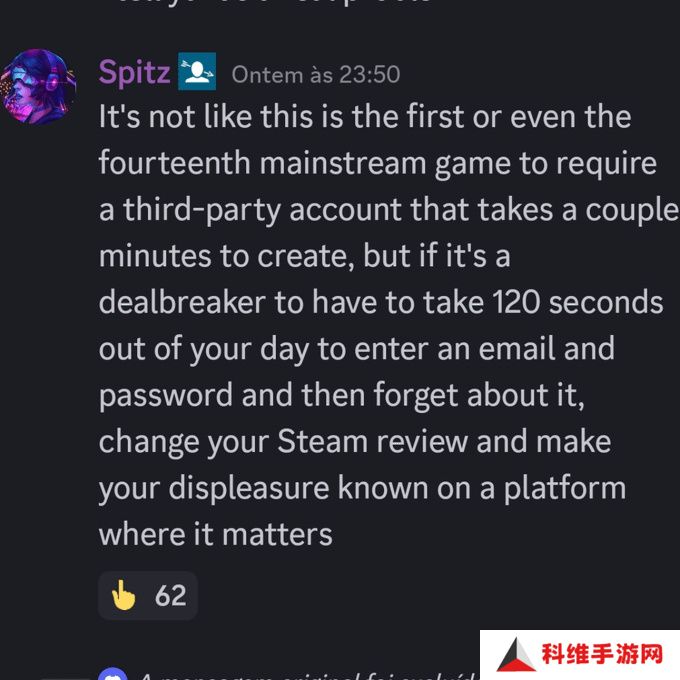Viewport: 680px width, 680px height.
Task: Click the role badge icon beside Spitz
Action: click(x=197, y=72)
